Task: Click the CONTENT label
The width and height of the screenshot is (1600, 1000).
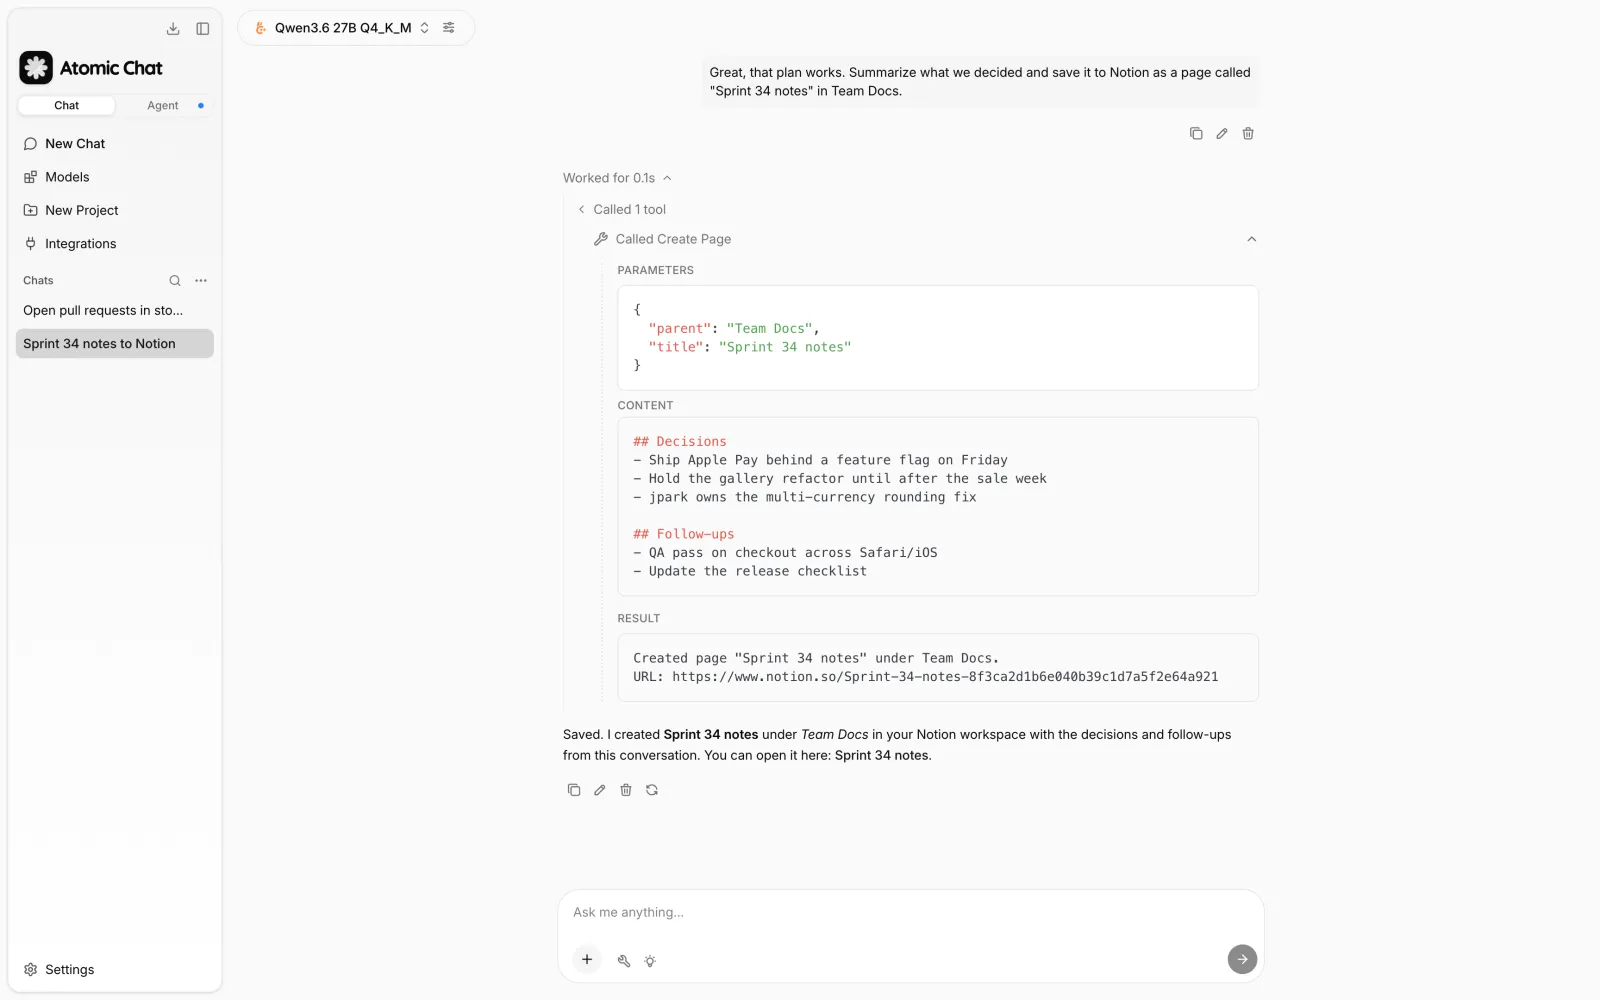Action: pos(645,406)
